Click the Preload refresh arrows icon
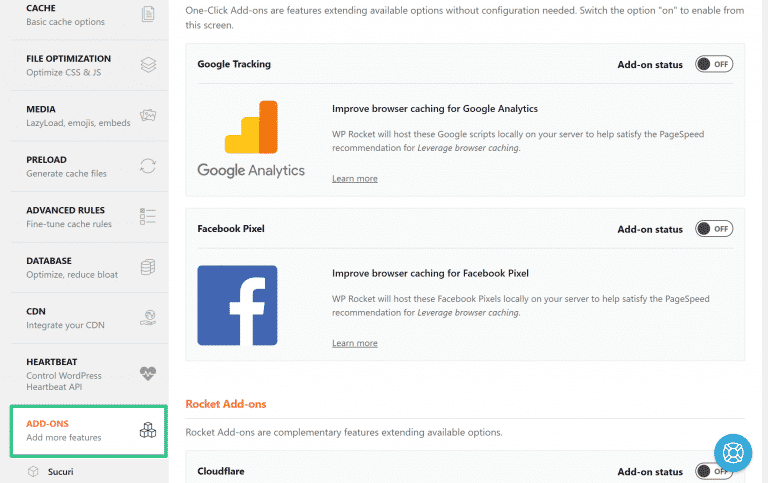 [148, 166]
